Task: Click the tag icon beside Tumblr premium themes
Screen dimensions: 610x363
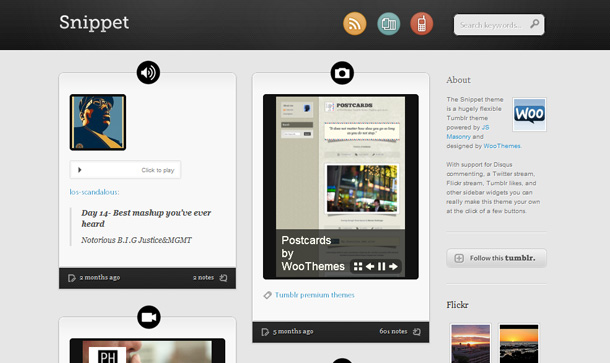Action: tap(267, 295)
